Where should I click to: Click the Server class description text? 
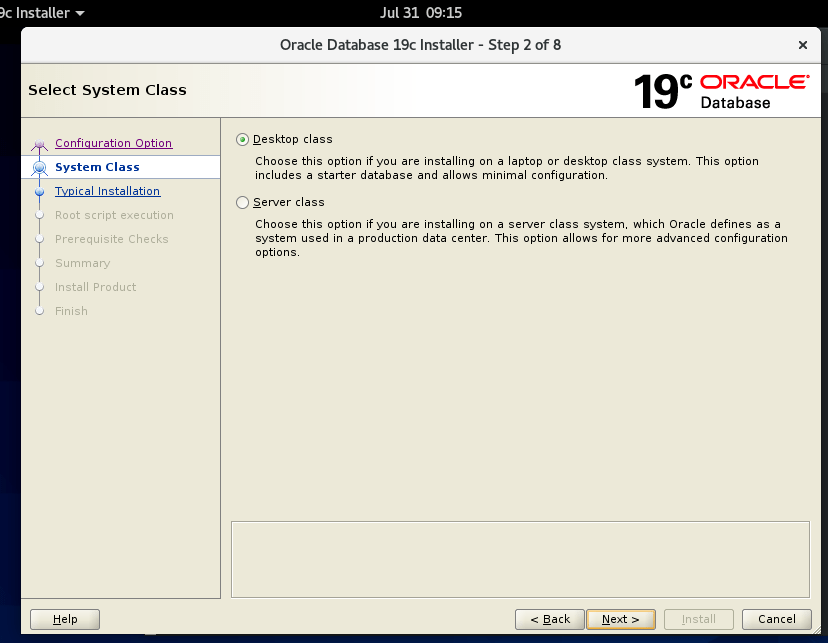pyautogui.click(x=521, y=238)
